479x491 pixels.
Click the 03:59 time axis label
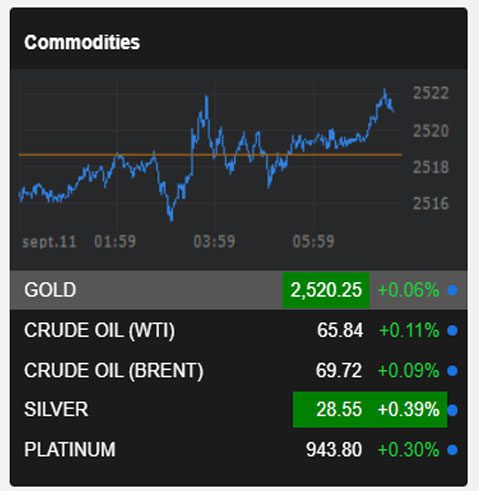(x=214, y=241)
